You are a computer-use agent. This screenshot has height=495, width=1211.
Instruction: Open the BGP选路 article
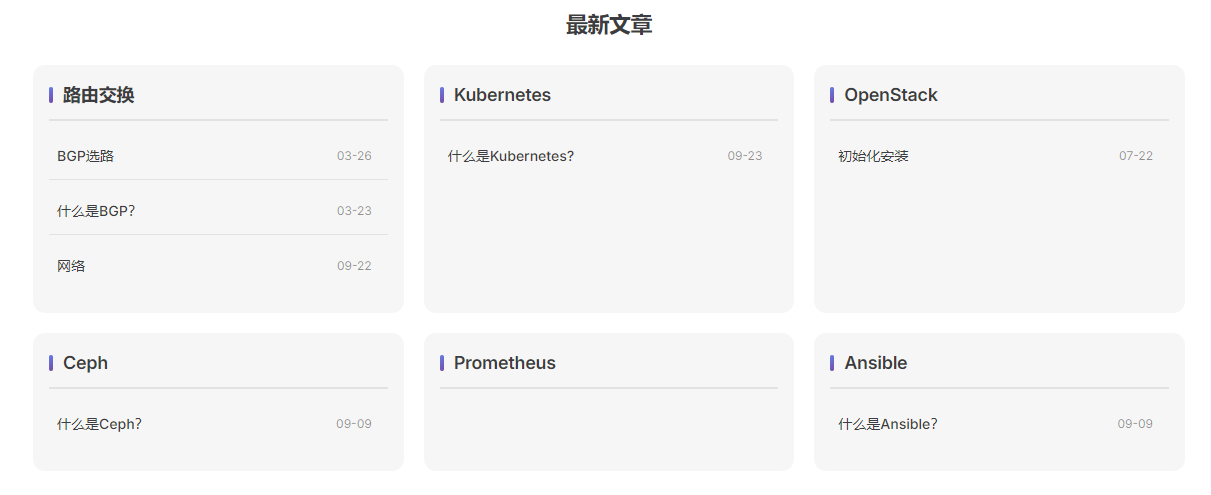(x=86, y=156)
